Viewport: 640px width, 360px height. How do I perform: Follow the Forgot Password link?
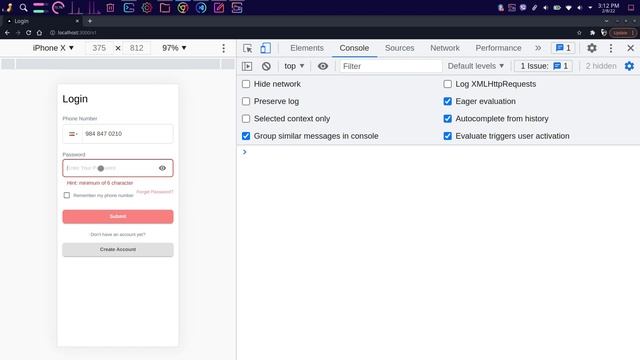155,192
